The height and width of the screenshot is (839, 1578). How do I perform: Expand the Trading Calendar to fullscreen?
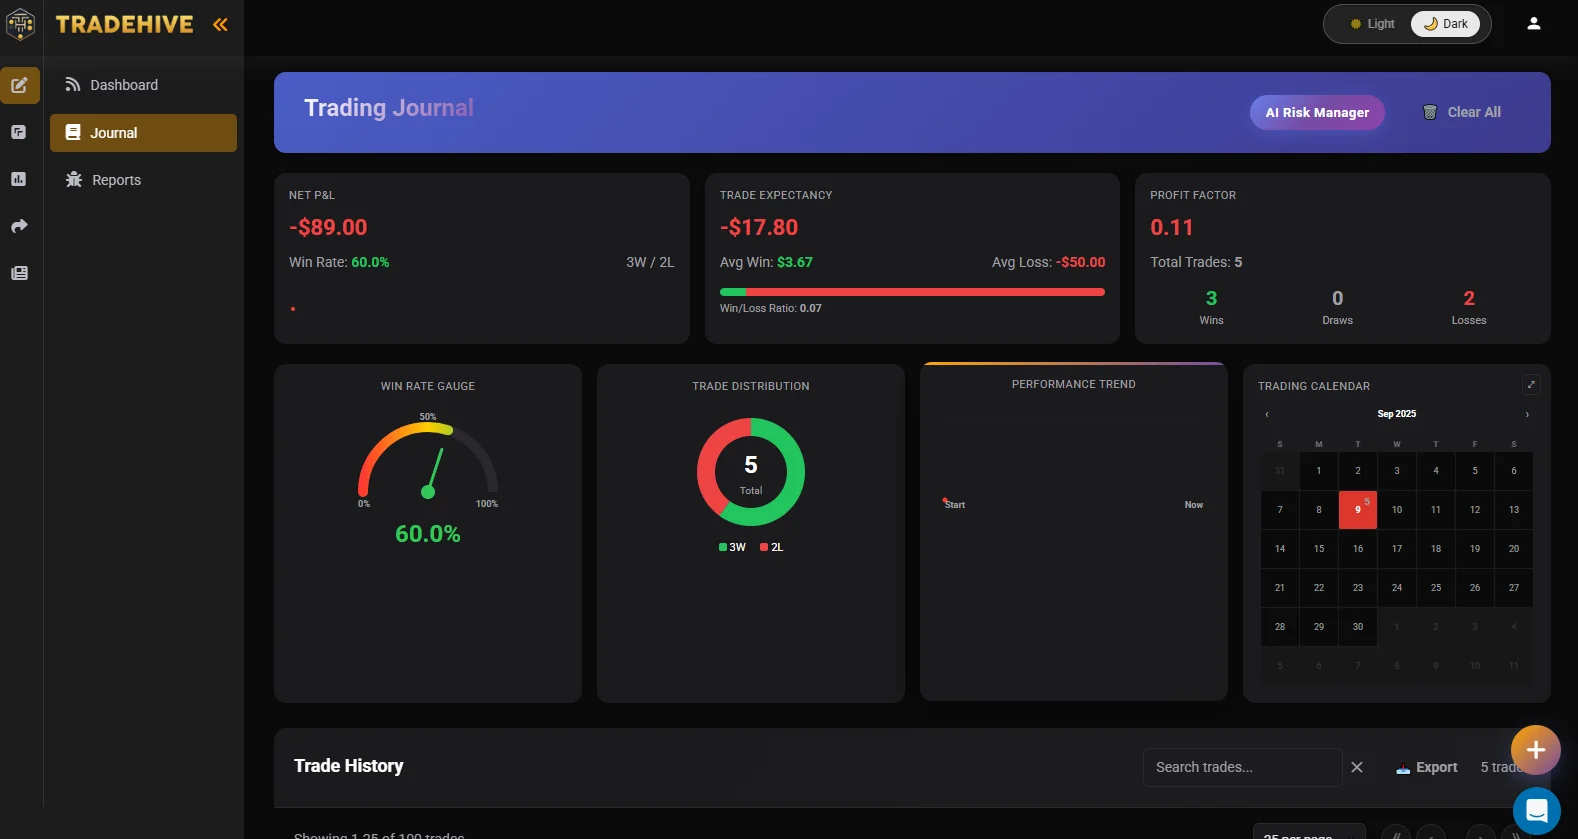pyautogui.click(x=1530, y=385)
